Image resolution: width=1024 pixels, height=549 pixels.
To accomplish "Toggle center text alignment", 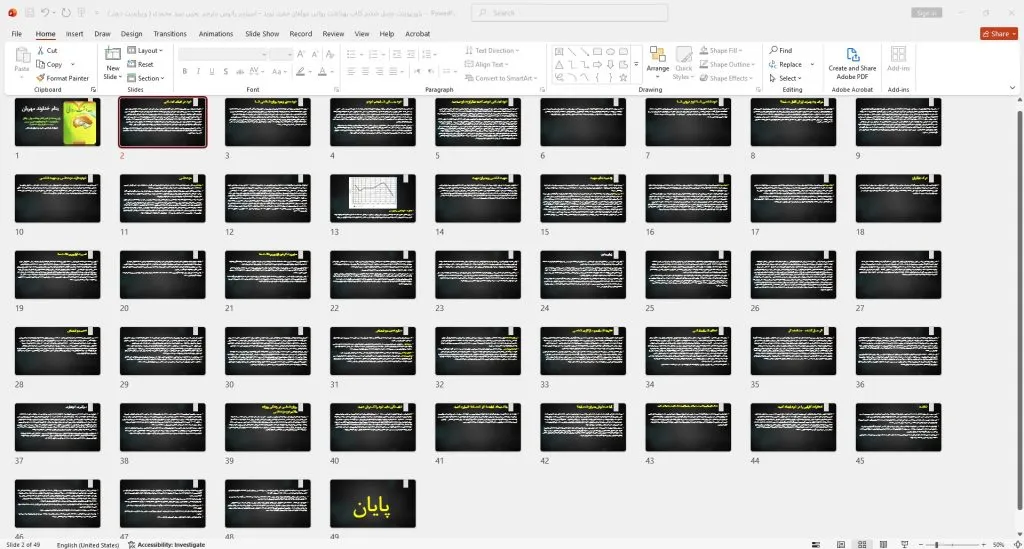I will coord(365,72).
